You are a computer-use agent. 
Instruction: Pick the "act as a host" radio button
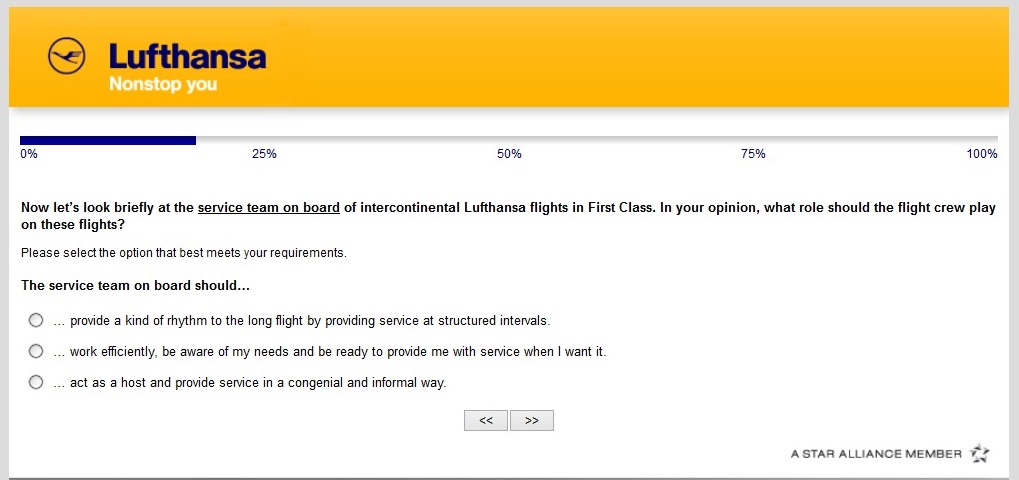tap(36, 382)
